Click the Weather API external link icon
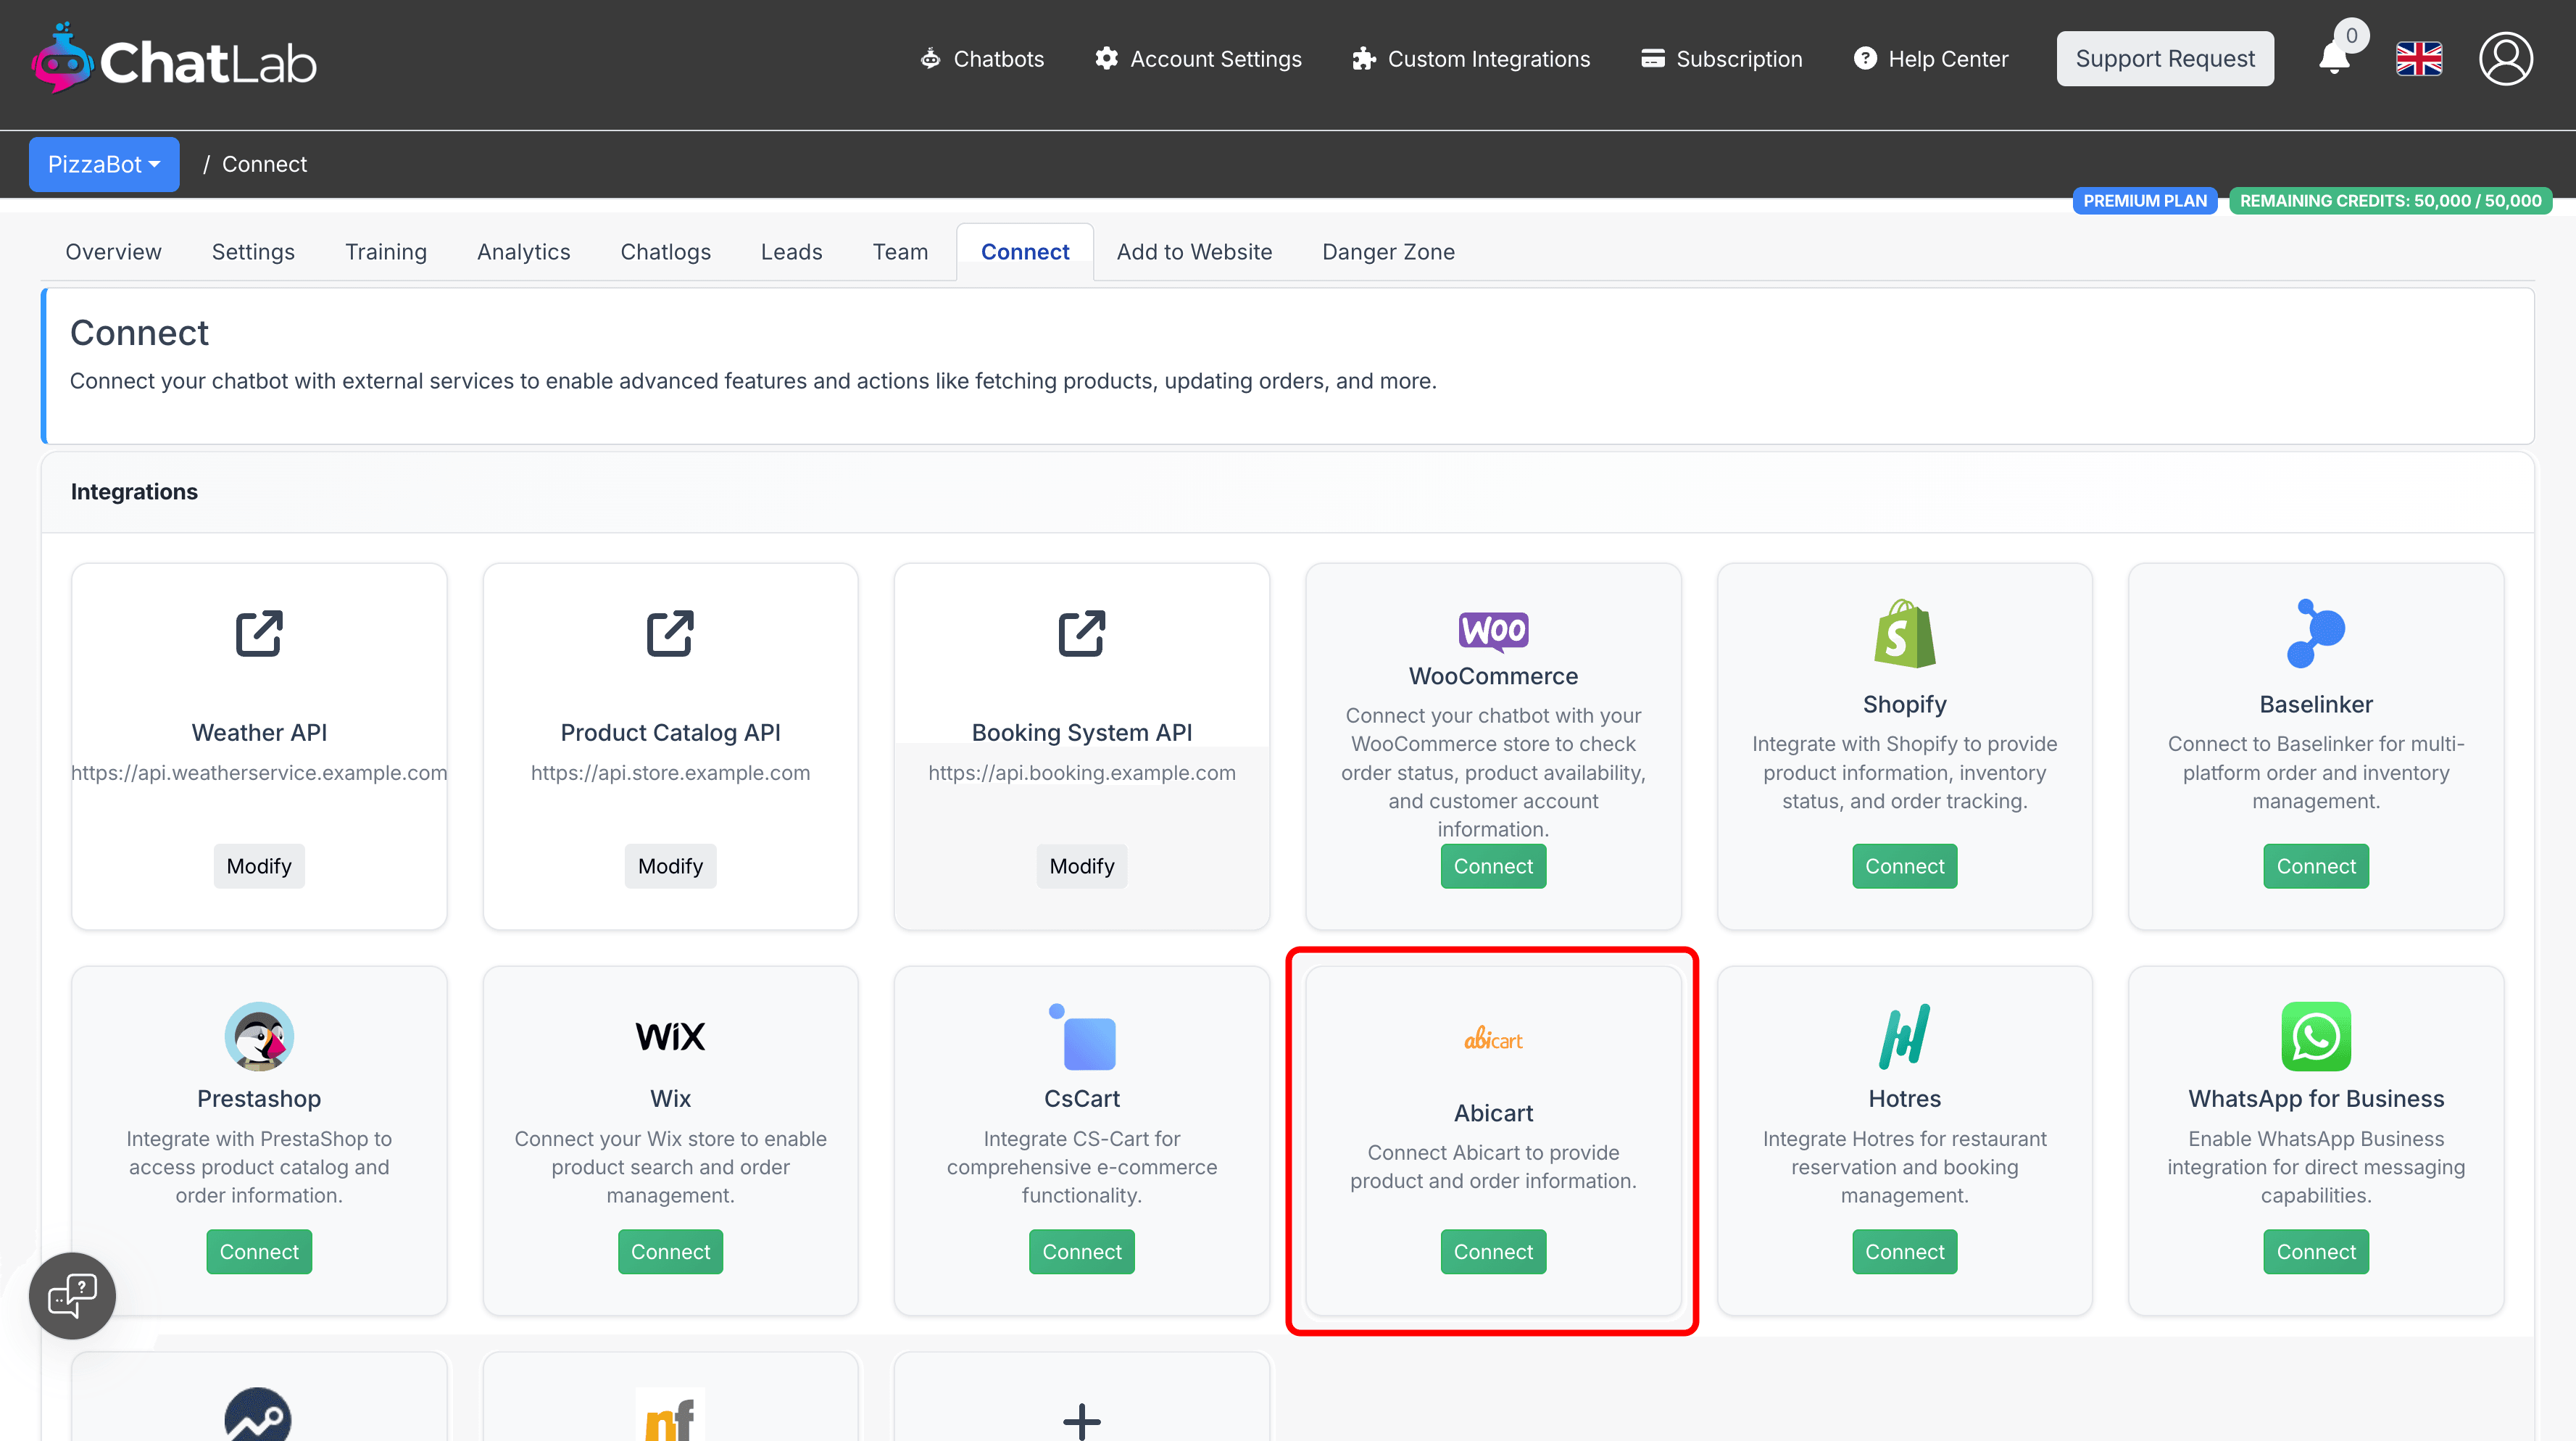The image size is (2576, 1441). pyautogui.click(x=259, y=633)
